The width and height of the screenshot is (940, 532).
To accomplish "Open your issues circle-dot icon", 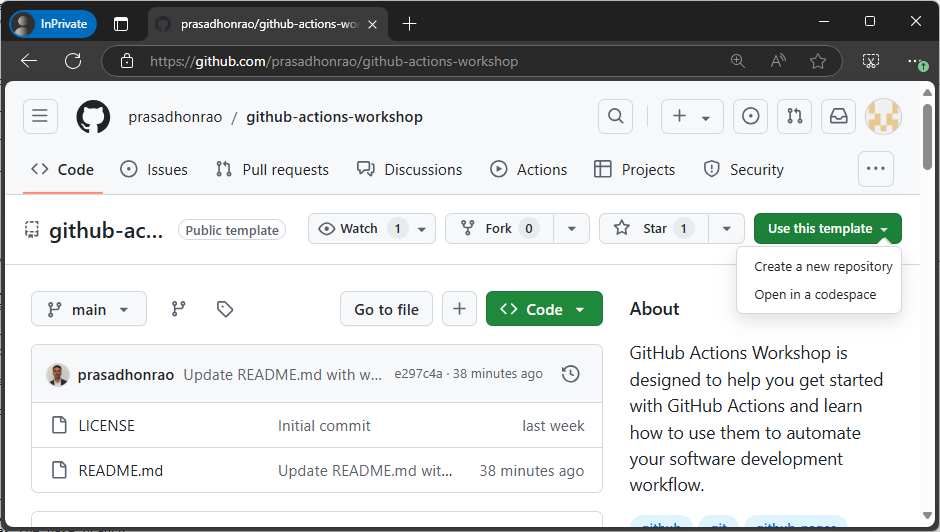I will (751, 116).
